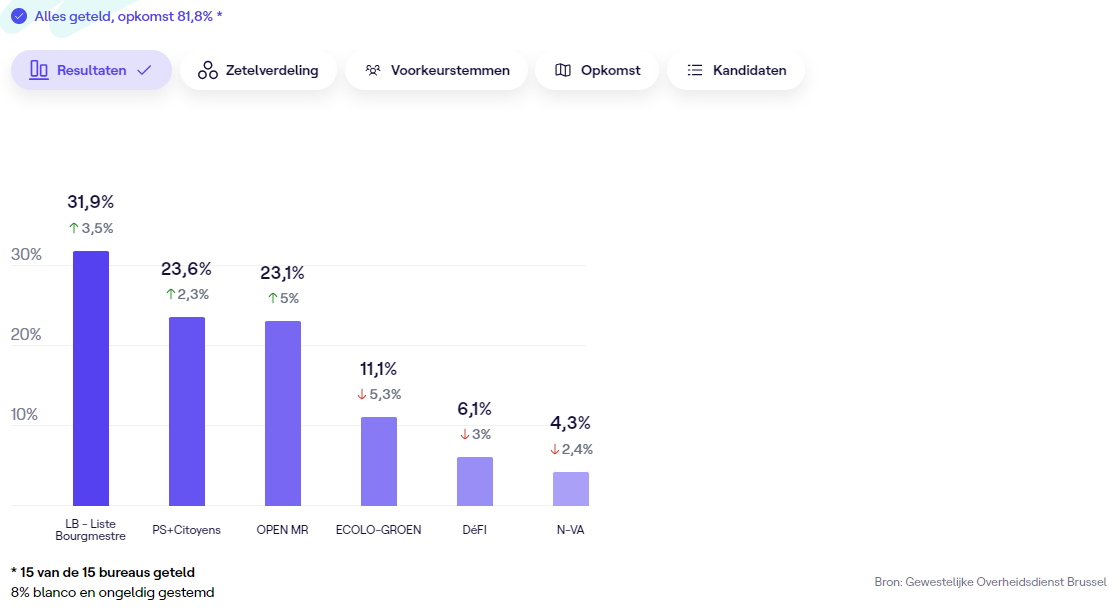Click the red down arrow above ECOLO-GROEN
Viewport: 1120px width, 611px height.
362,394
